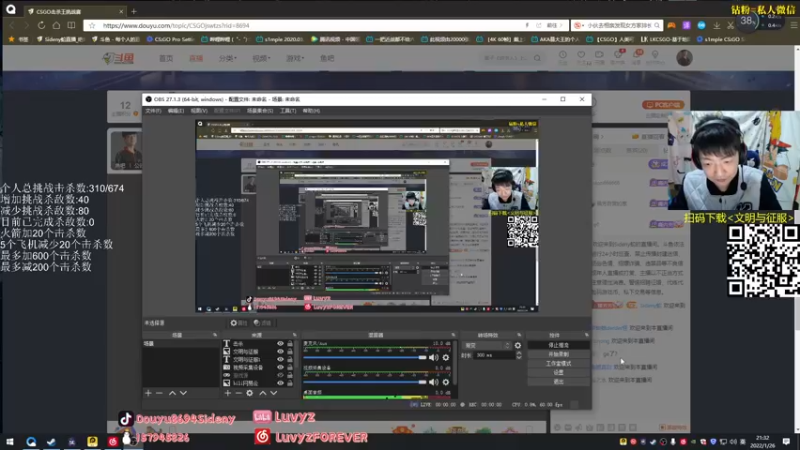The height and width of the screenshot is (450, 800).
Task: Pop out the Scenes dock panel
Action: coord(215,335)
